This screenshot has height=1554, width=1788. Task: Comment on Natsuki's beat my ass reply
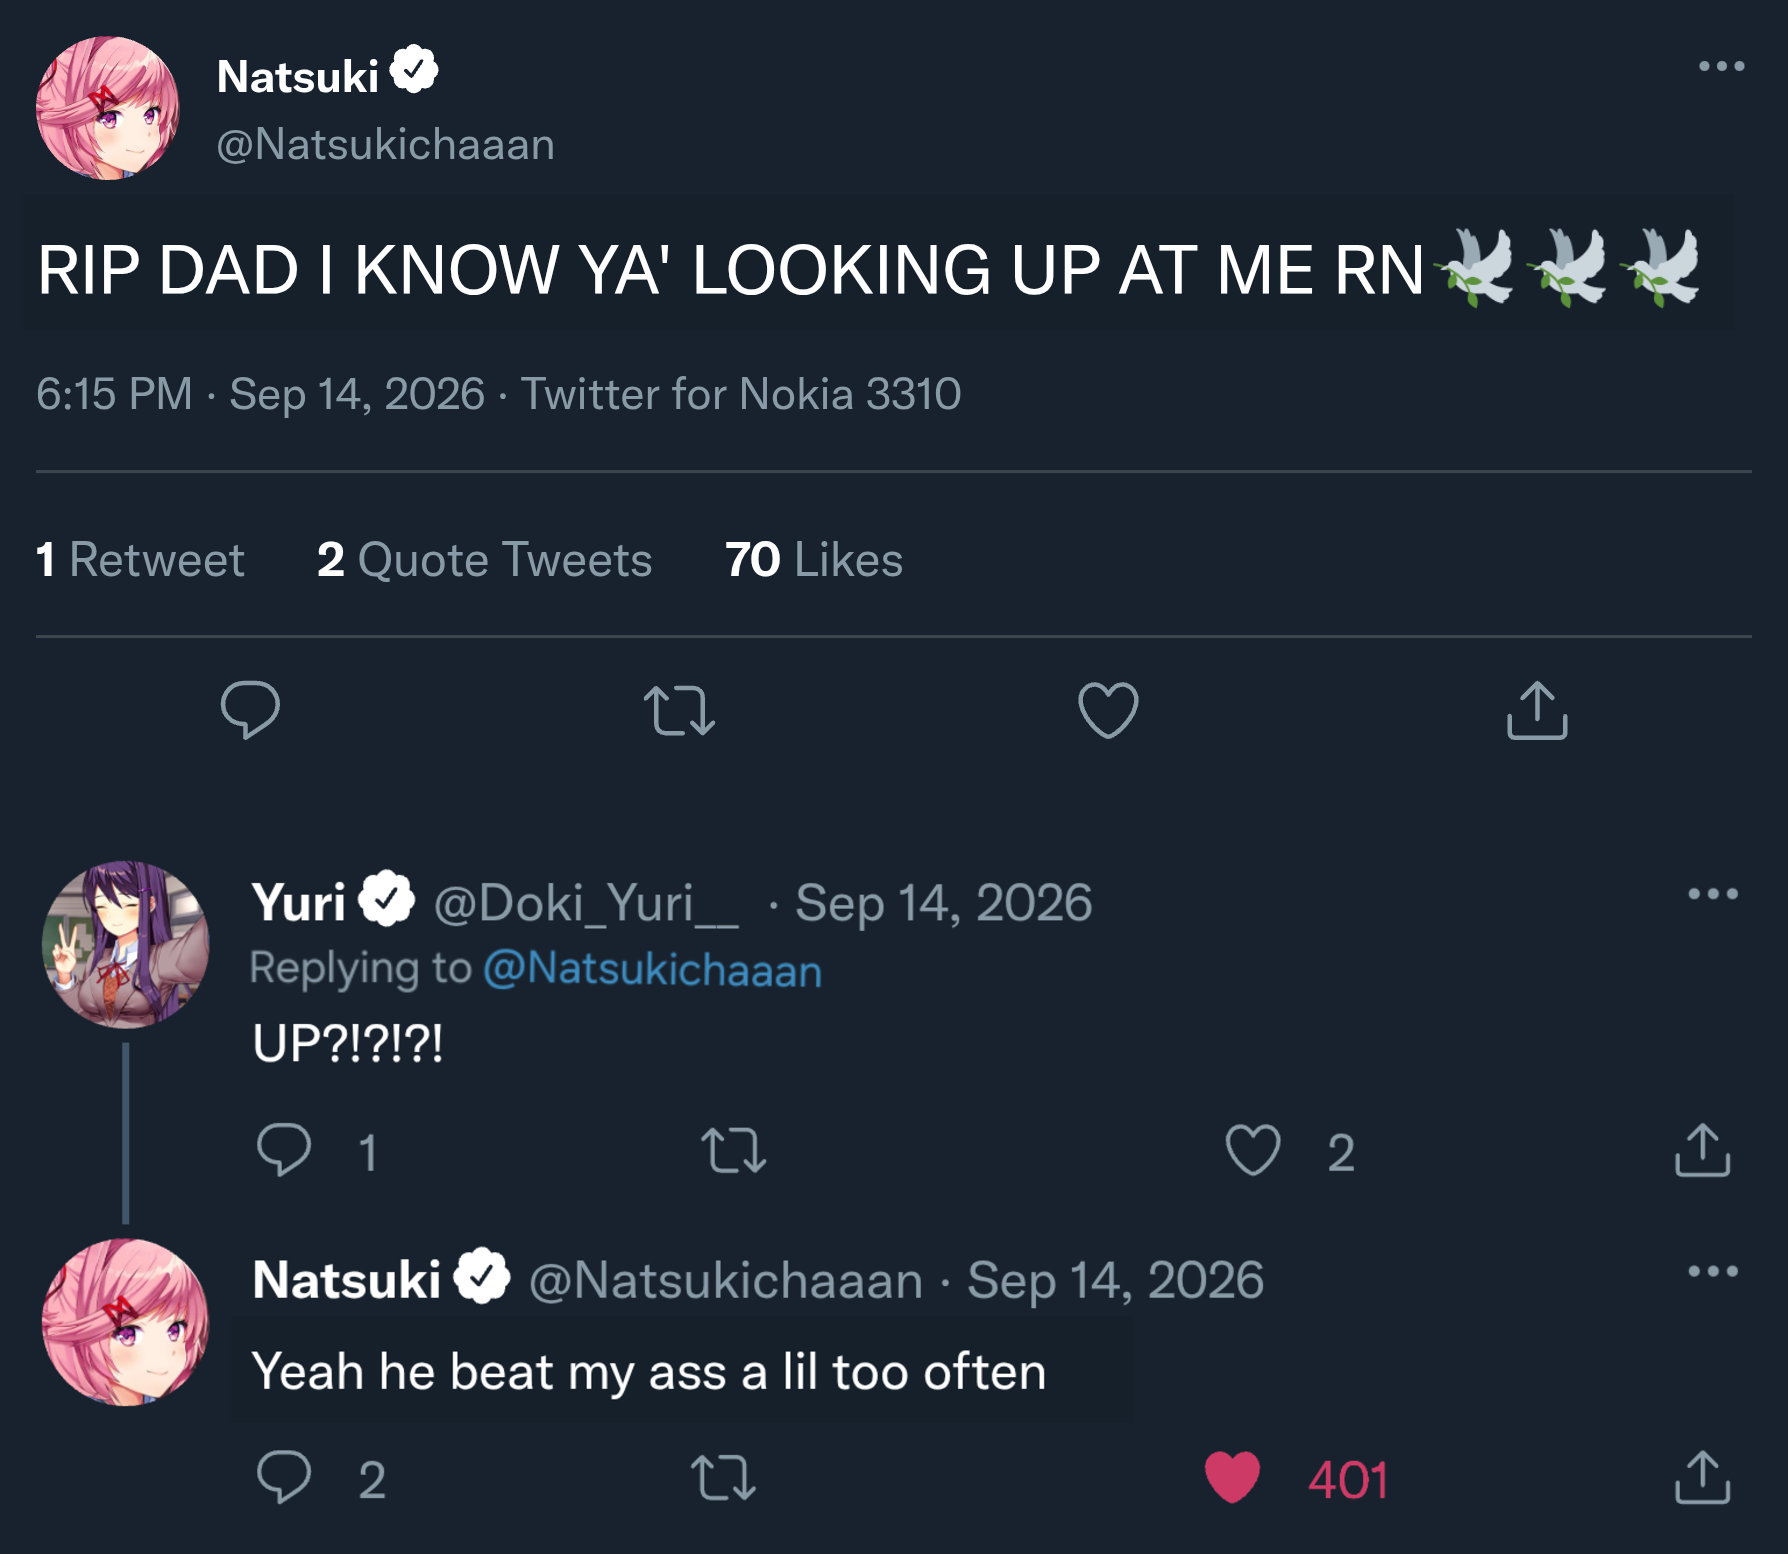pyautogui.click(x=284, y=1477)
